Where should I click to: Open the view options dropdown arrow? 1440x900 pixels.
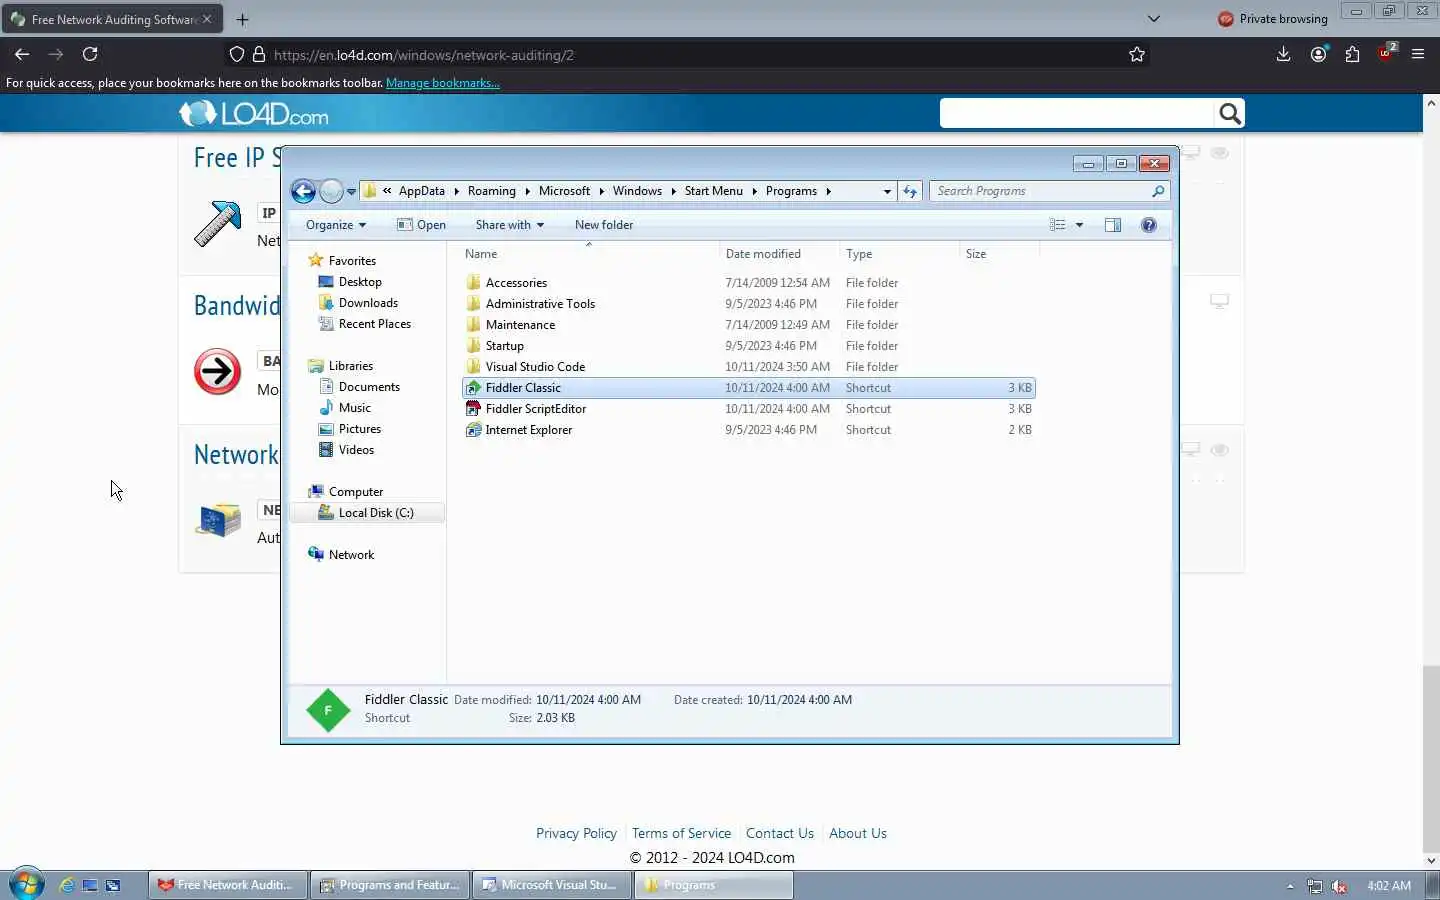(x=1079, y=225)
